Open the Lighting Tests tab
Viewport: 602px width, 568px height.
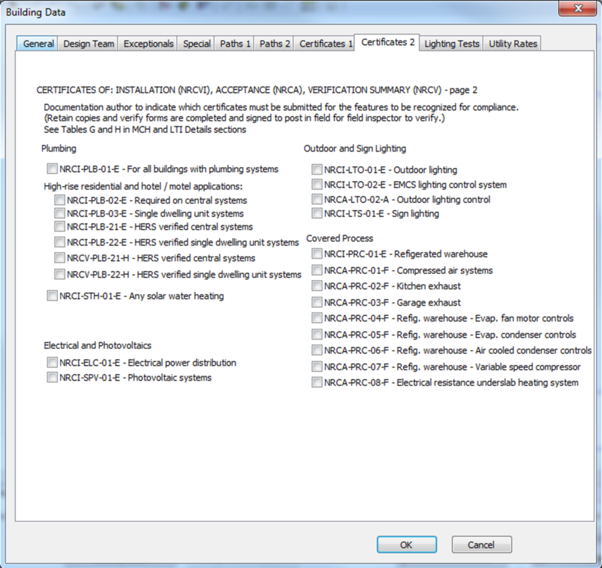(451, 44)
